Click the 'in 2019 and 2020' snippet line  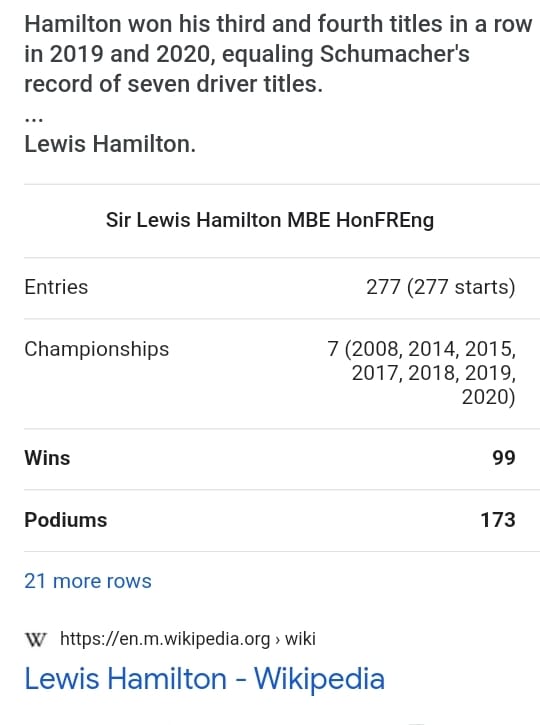[247, 54]
